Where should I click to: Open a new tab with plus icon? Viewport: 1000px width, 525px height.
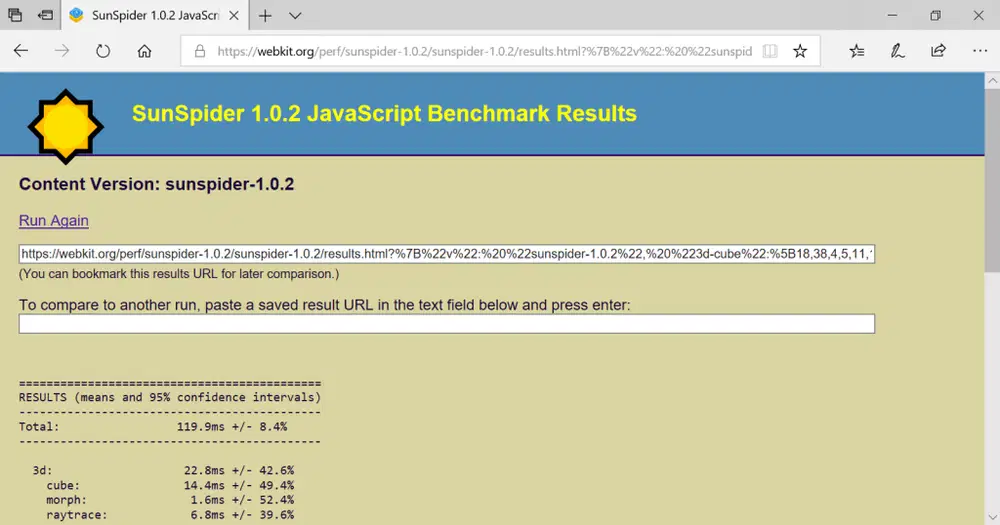(x=265, y=15)
